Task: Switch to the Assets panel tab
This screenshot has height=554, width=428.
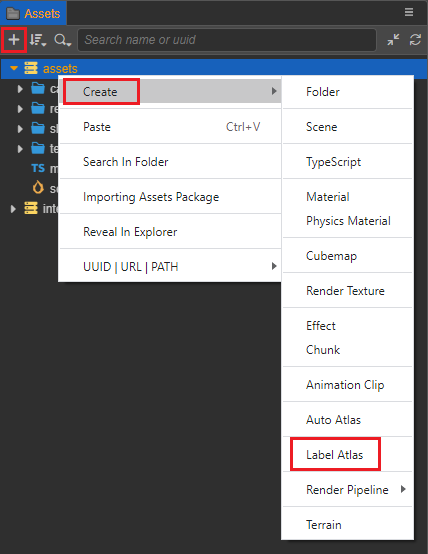Action: (x=34, y=13)
